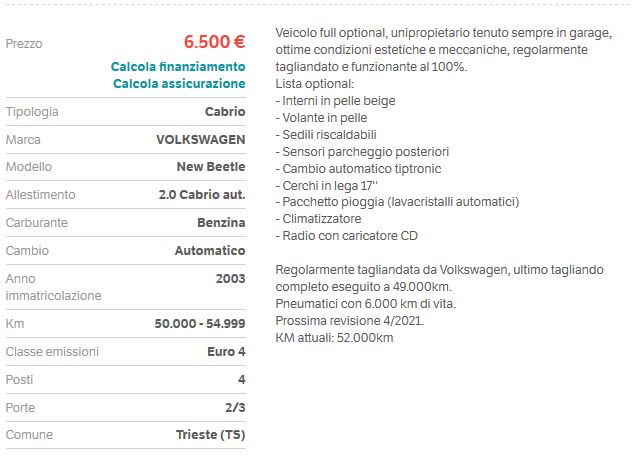The width and height of the screenshot is (636, 465).
Task: Click the Cabrio value in Tipologia row
Action: pyautogui.click(x=225, y=112)
